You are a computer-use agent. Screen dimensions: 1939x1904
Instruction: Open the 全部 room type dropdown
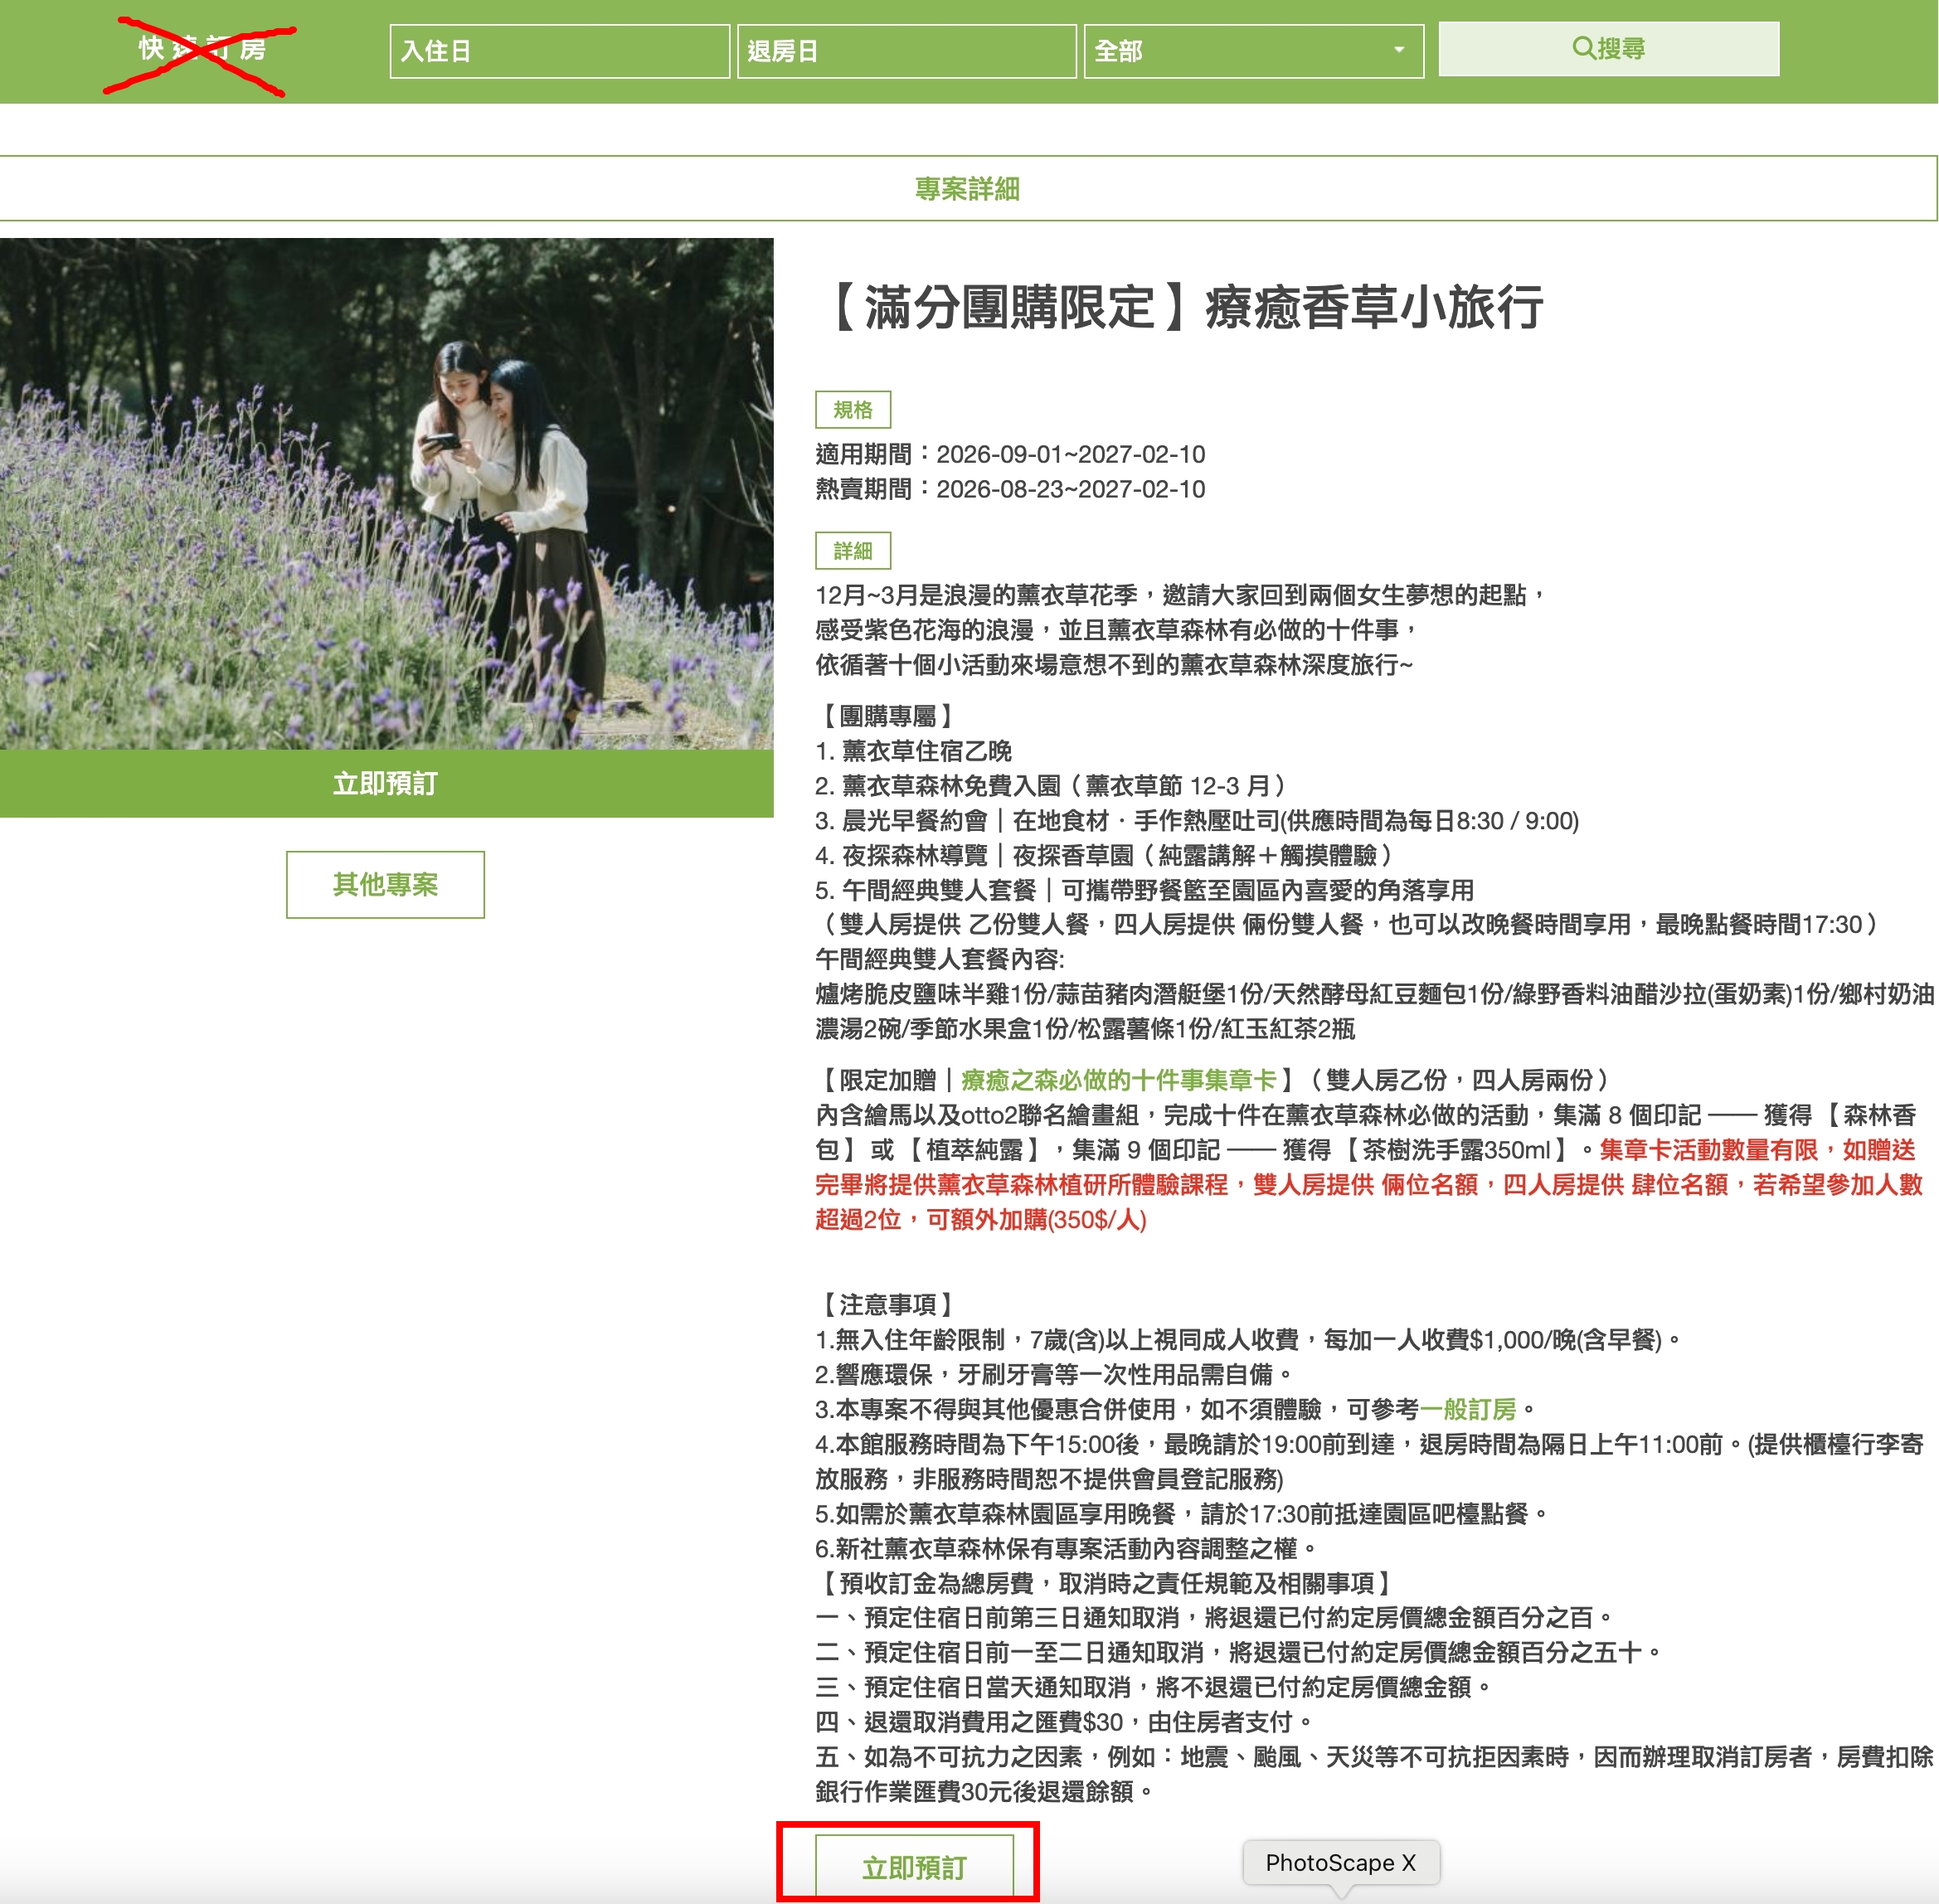click(x=1253, y=51)
